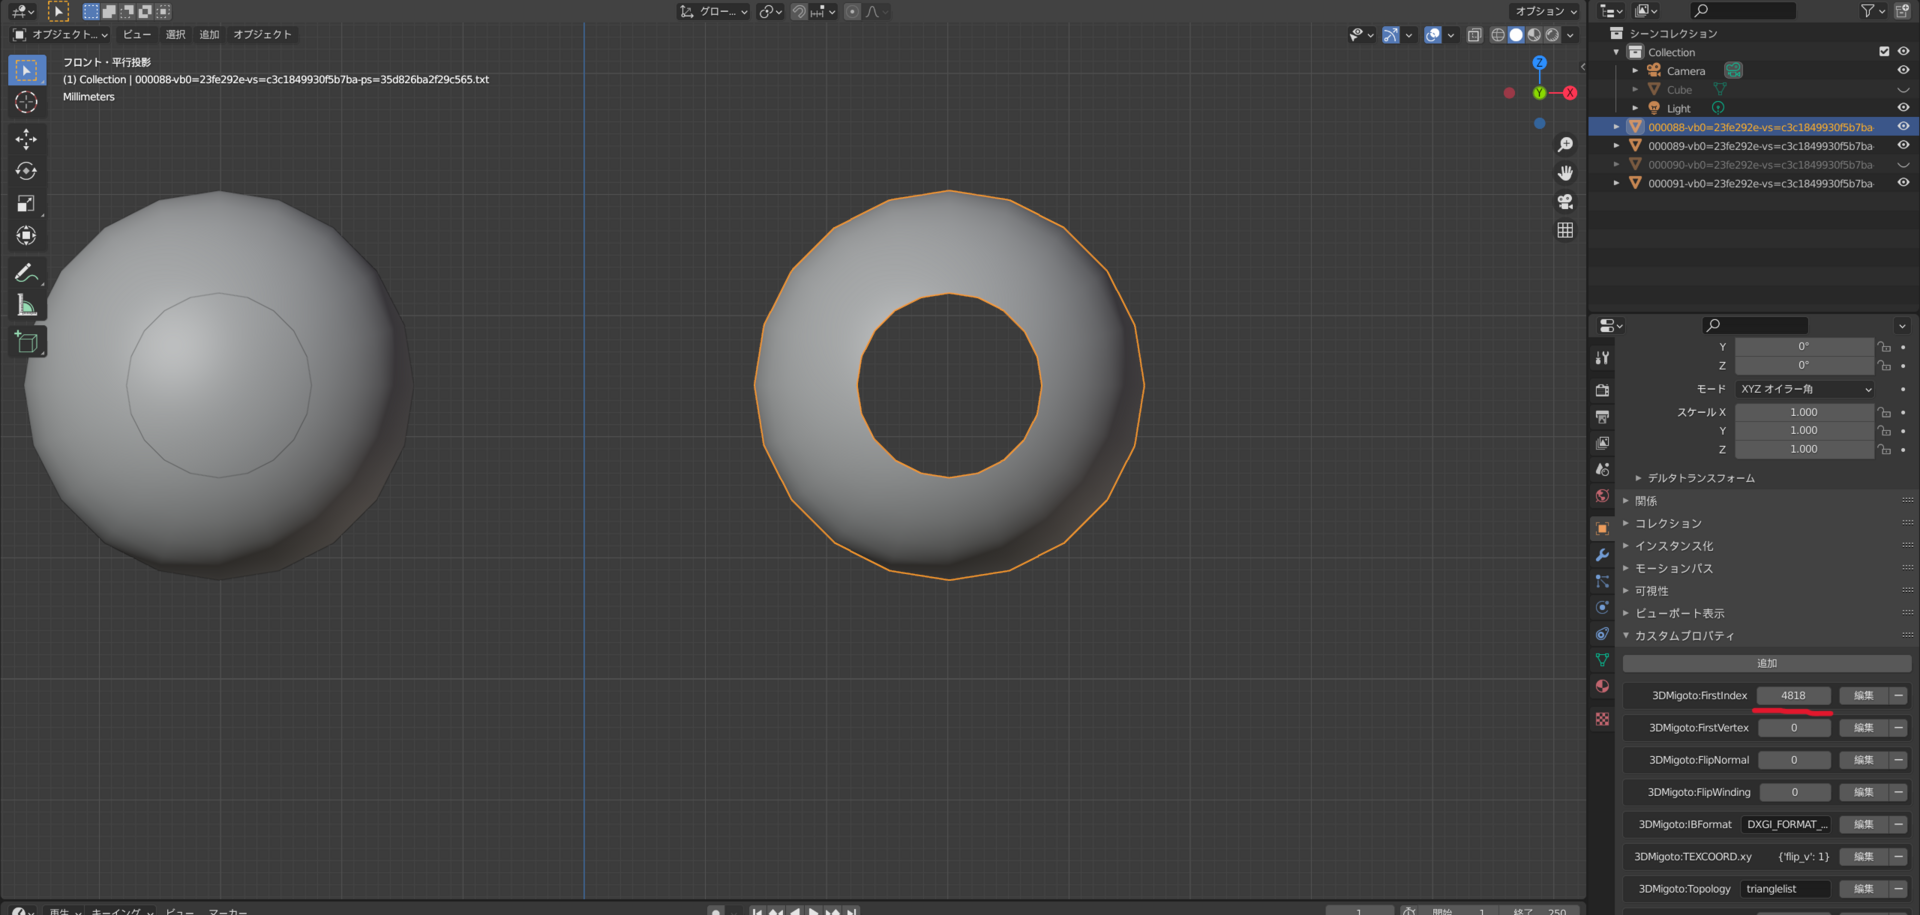Select the Measure tool
Image resolution: width=1920 pixels, height=915 pixels.
click(26, 306)
